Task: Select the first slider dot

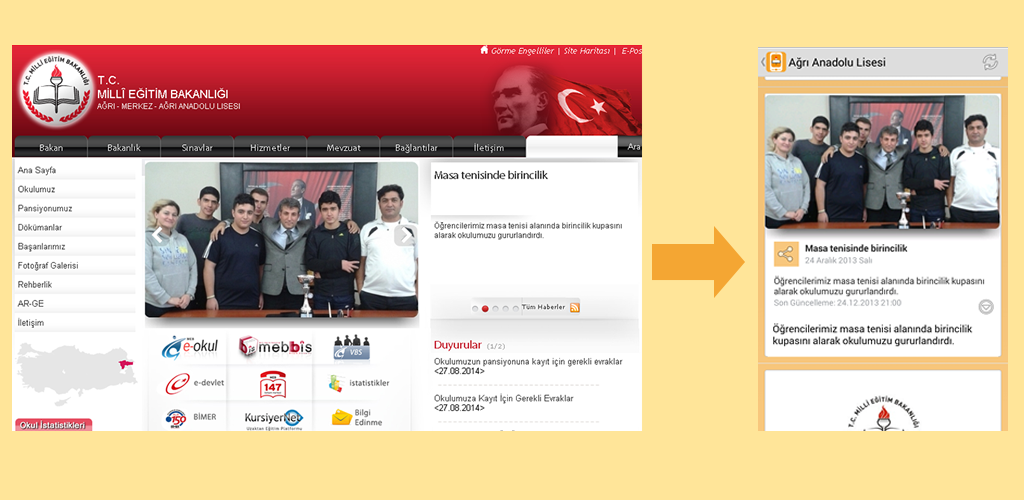Action: click(475, 309)
